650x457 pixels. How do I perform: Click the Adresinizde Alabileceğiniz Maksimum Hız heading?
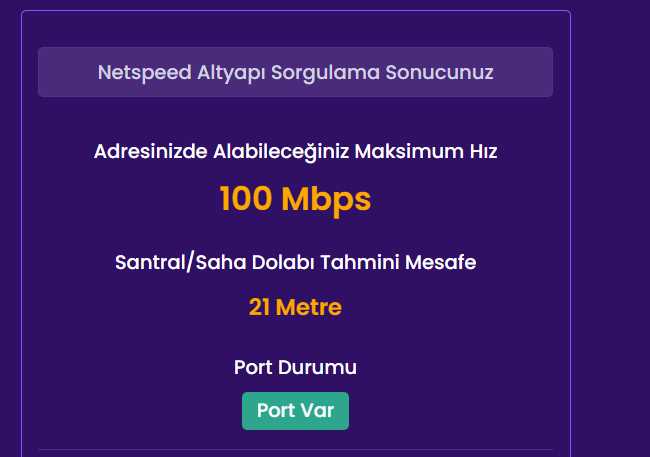295,152
